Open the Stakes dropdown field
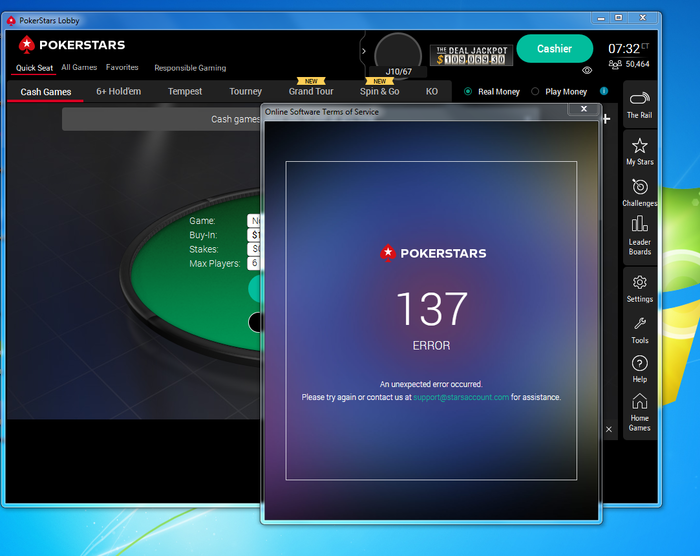This screenshot has height=556, width=700. click(x=254, y=249)
